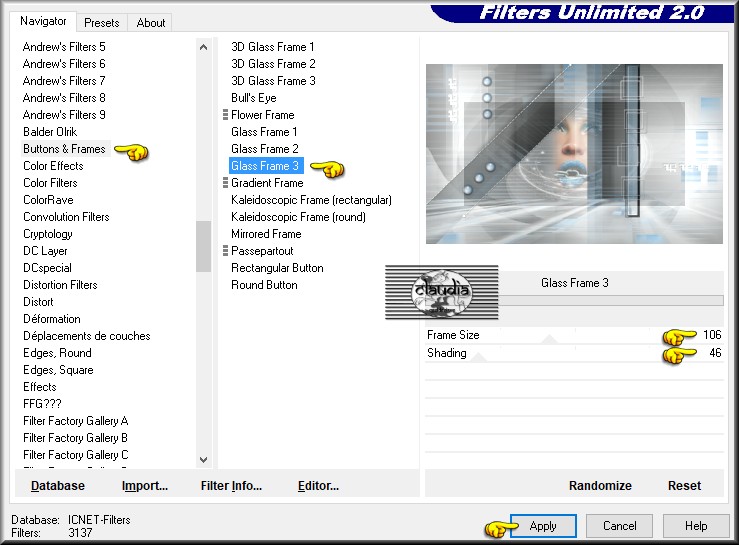
Task: Click the Shading slider handle
Action: click(479, 357)
